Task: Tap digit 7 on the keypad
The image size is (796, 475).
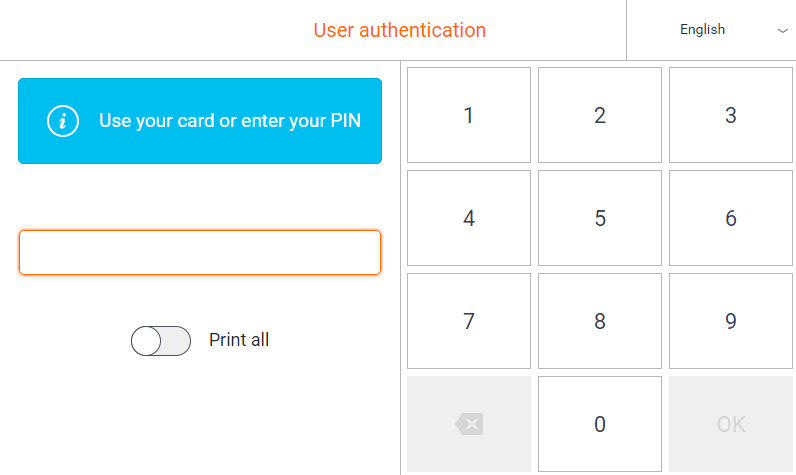Action: [469, 321]
